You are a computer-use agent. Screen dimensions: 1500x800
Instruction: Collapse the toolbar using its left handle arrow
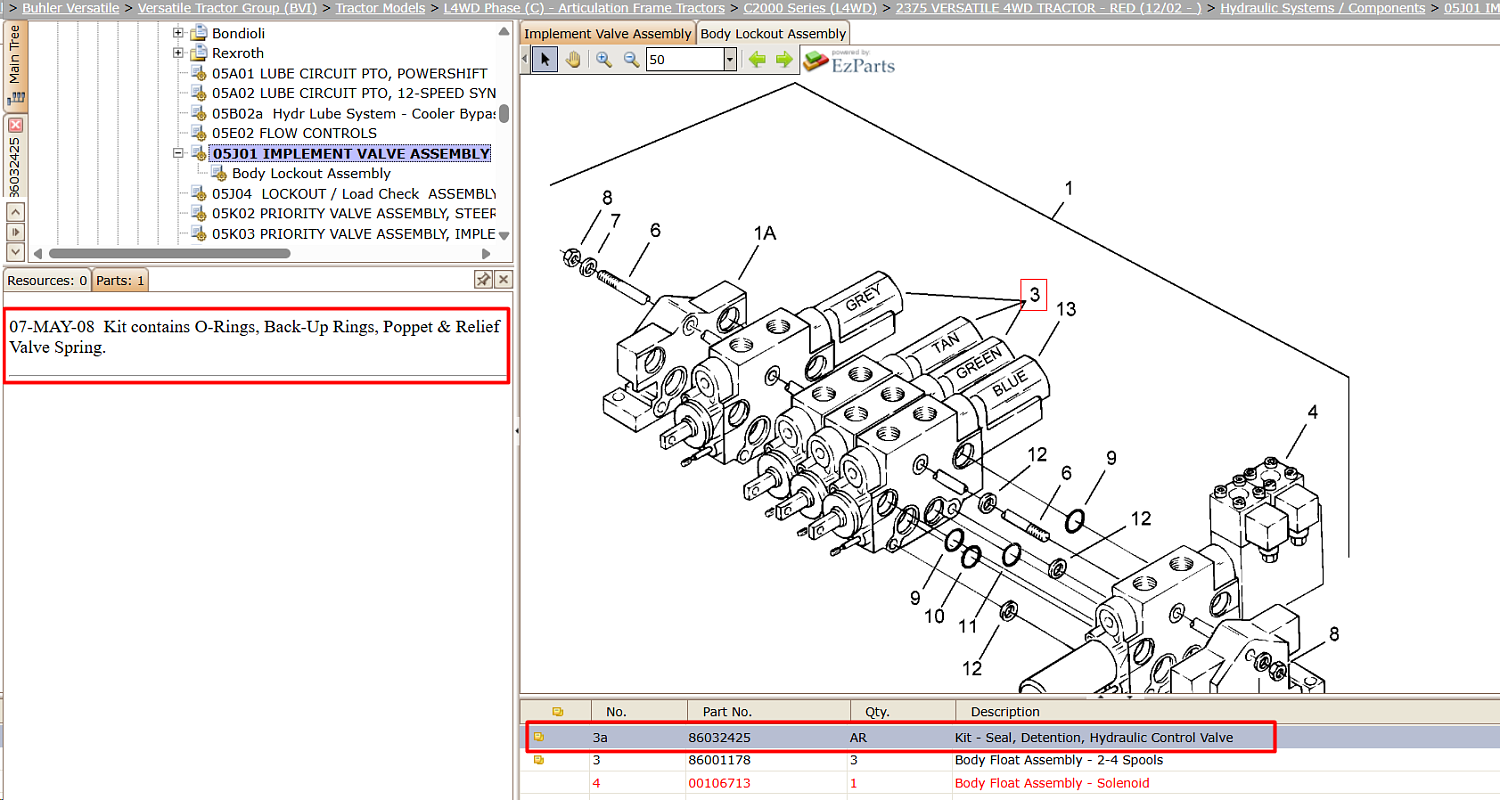pos(524,59)
